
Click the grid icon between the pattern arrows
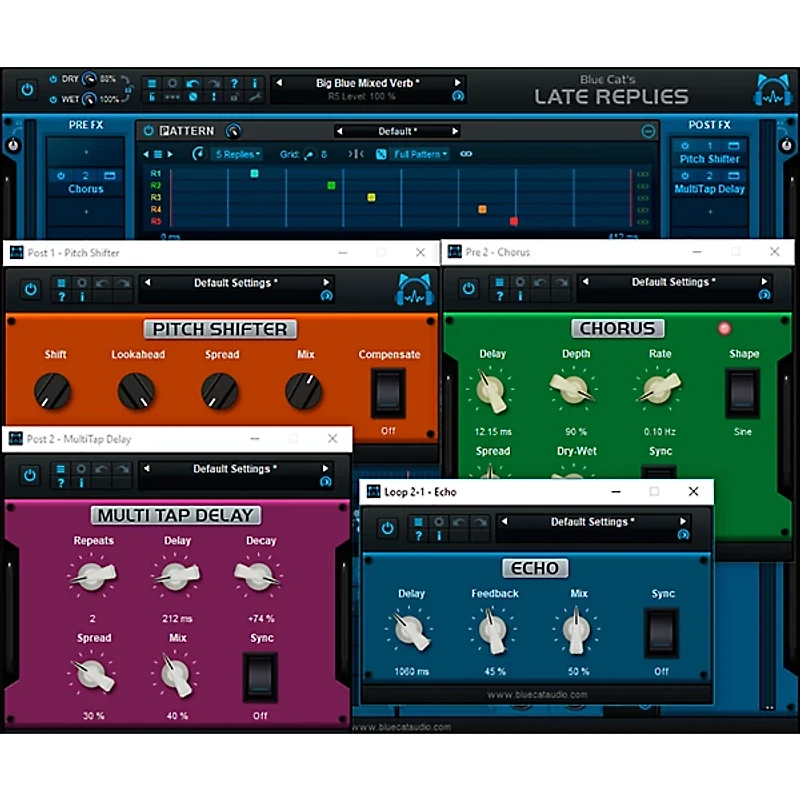click(x=158, y=154)
